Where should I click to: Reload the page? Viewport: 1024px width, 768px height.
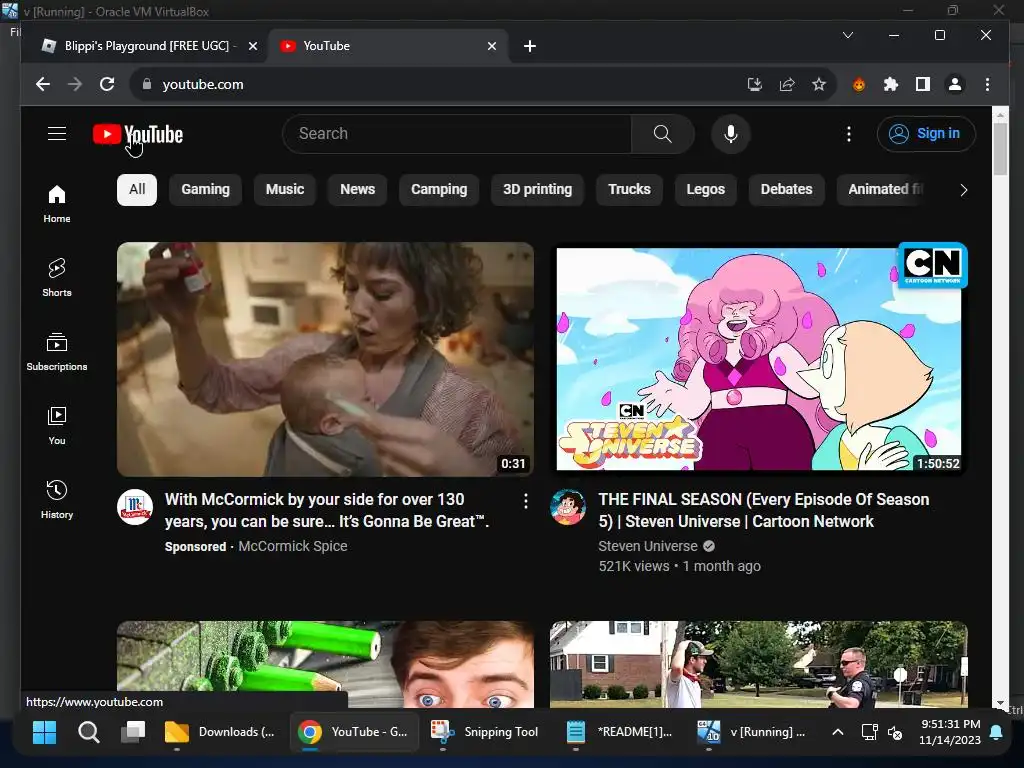pos(107,84)
